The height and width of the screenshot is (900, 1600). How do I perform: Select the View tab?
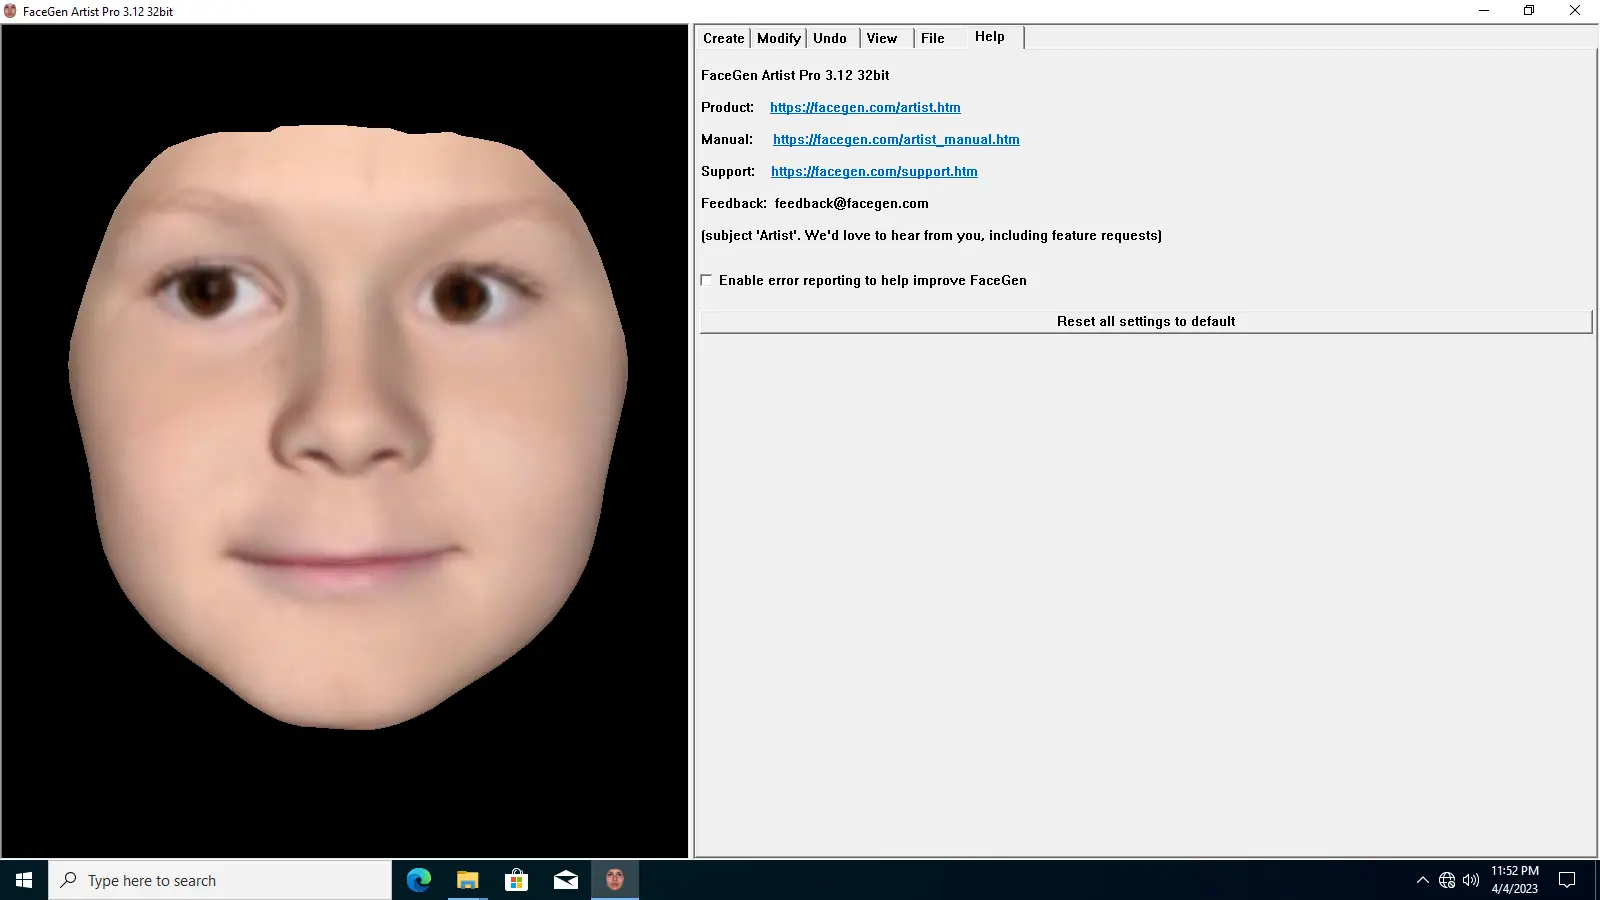[881, 38]
